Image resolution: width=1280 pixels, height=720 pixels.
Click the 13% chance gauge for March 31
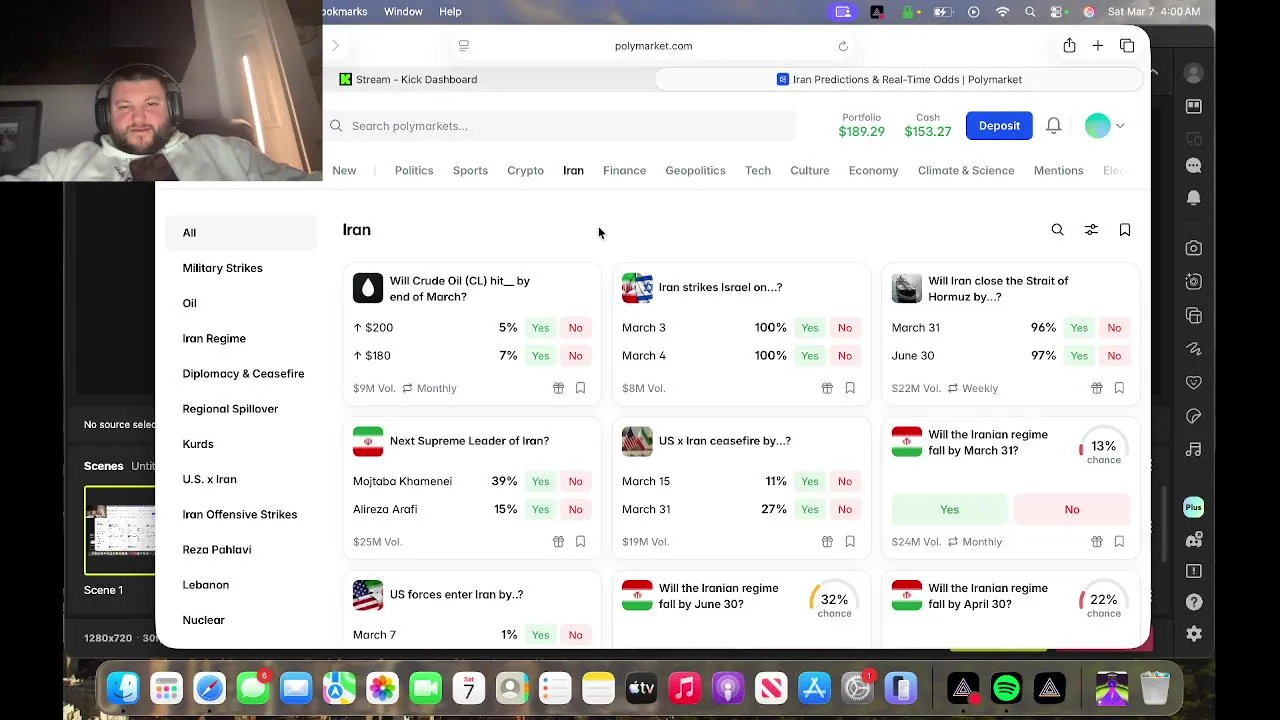(x=1104, y=448)
